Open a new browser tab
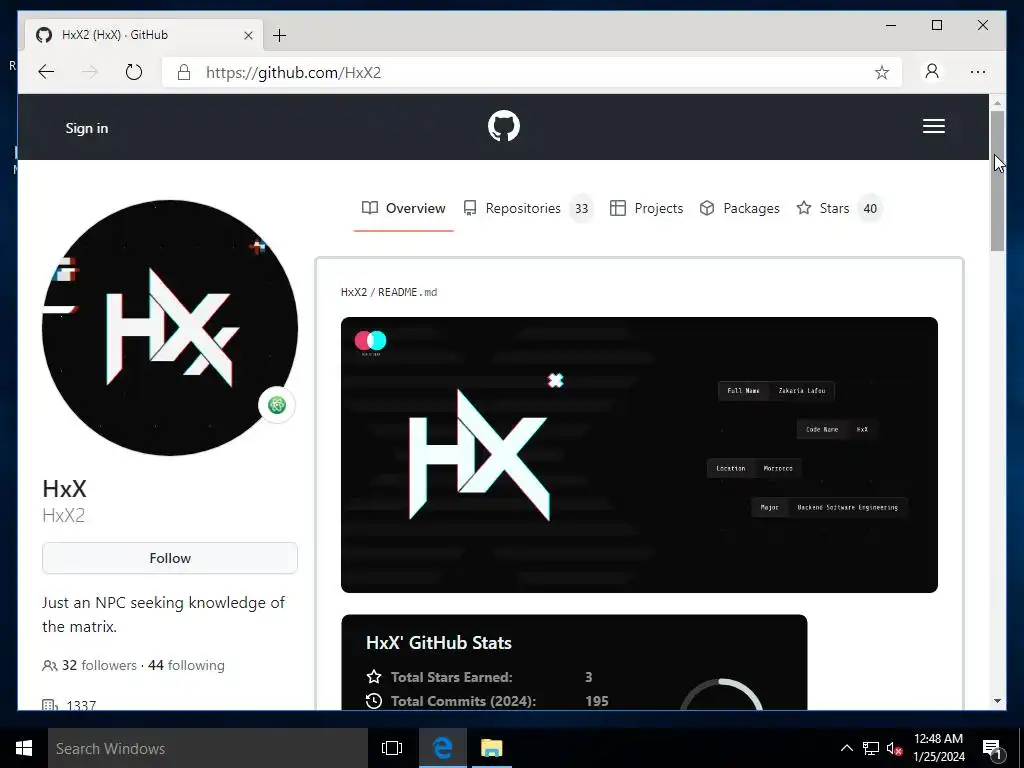The image size is (1024, 768). click(280, 35)
